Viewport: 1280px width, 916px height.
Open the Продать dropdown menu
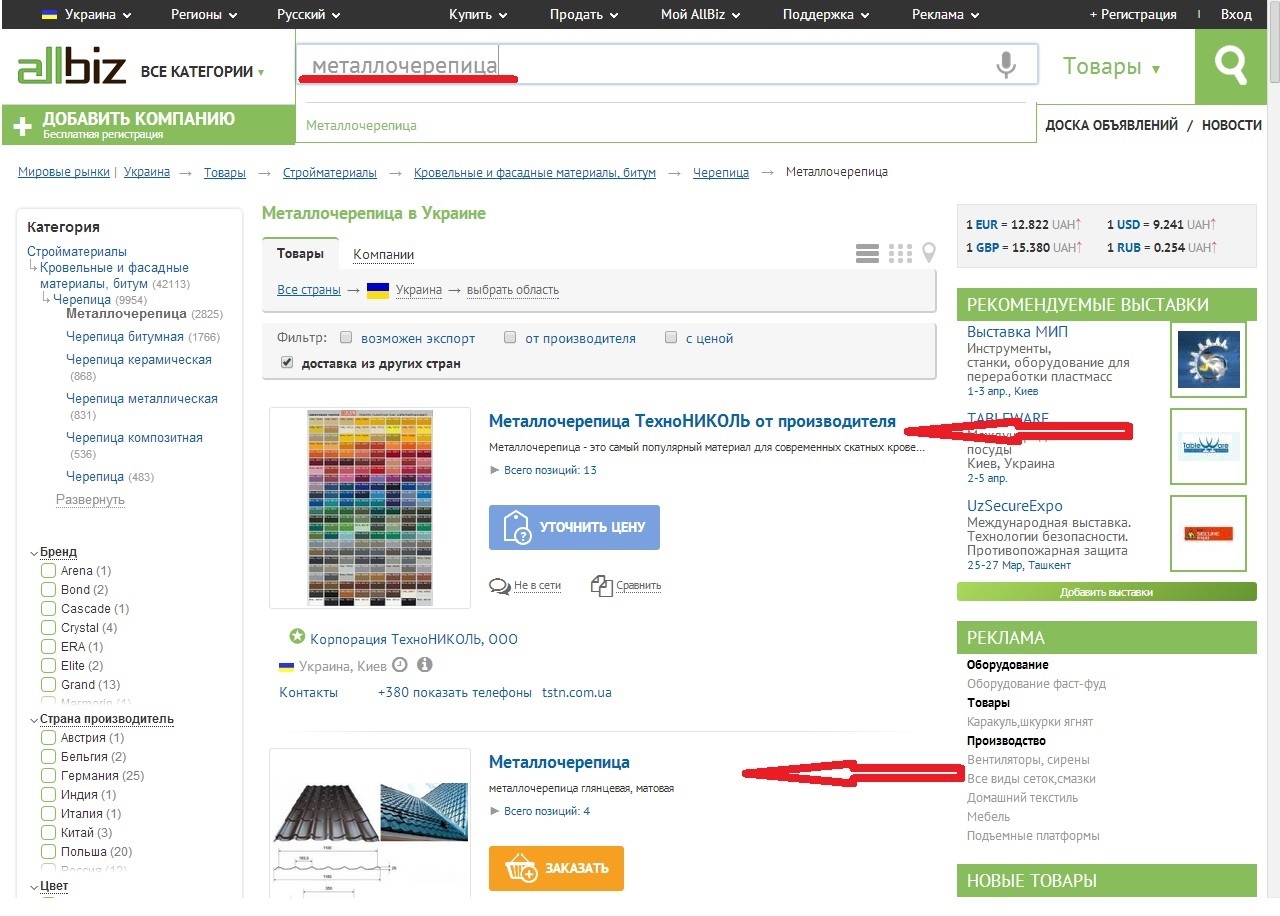click(584, 14)
